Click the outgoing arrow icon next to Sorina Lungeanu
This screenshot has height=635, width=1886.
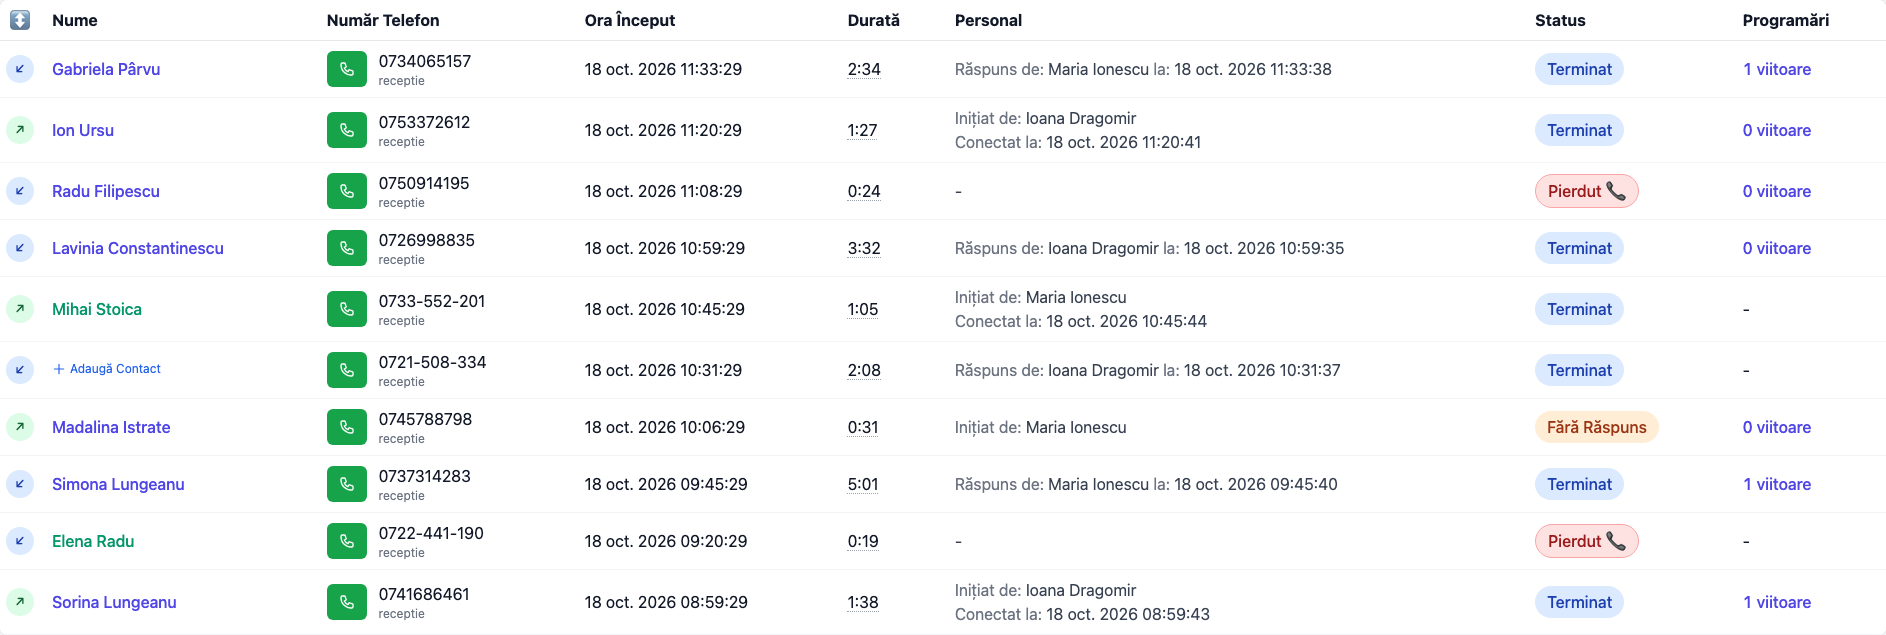pyautogui.click(x=20, y=602)
